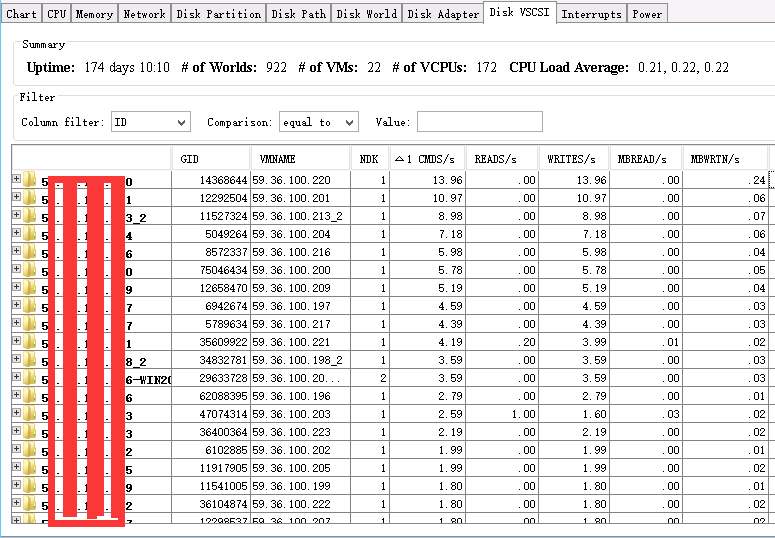775x538 pixels.
Task: Click folder icon in 59.36.100.196 row
Action: (x=30, y=395)
